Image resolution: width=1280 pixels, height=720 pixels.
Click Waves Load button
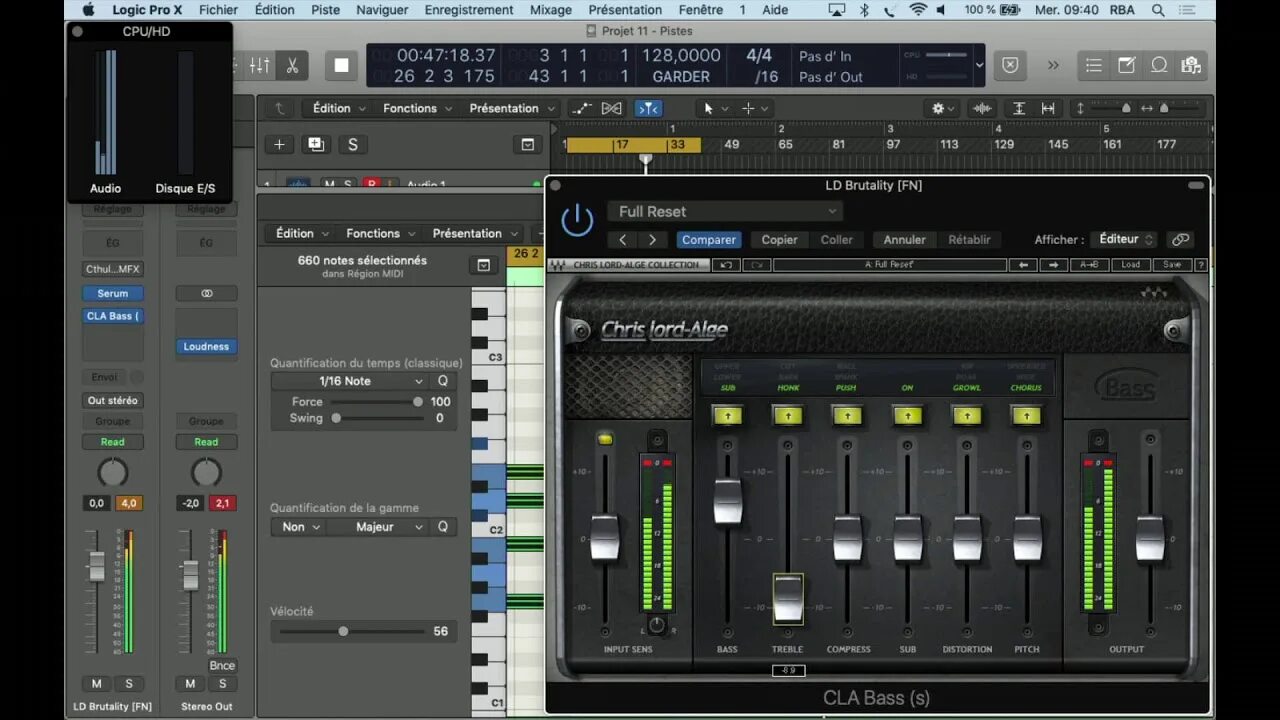tap(1130, 265)
